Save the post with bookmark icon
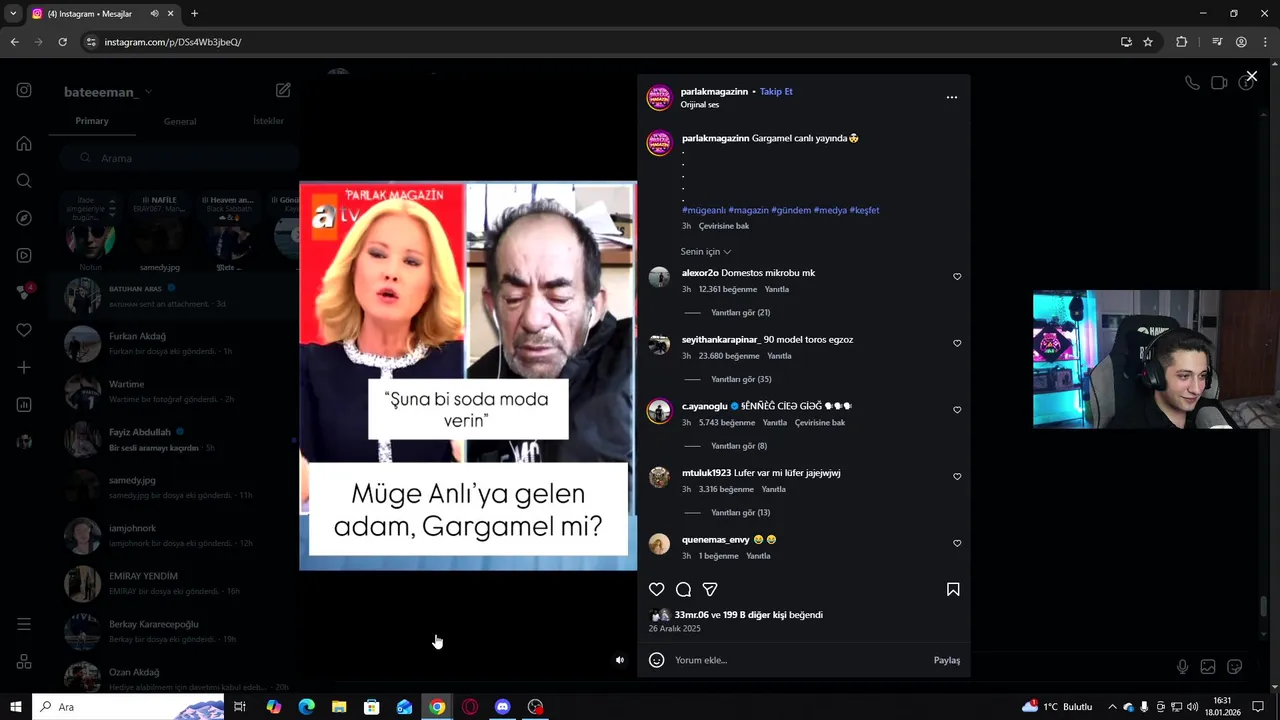The width and height of the screenshot is (1280, 720). pyautogui.click(x=953, y=590)
